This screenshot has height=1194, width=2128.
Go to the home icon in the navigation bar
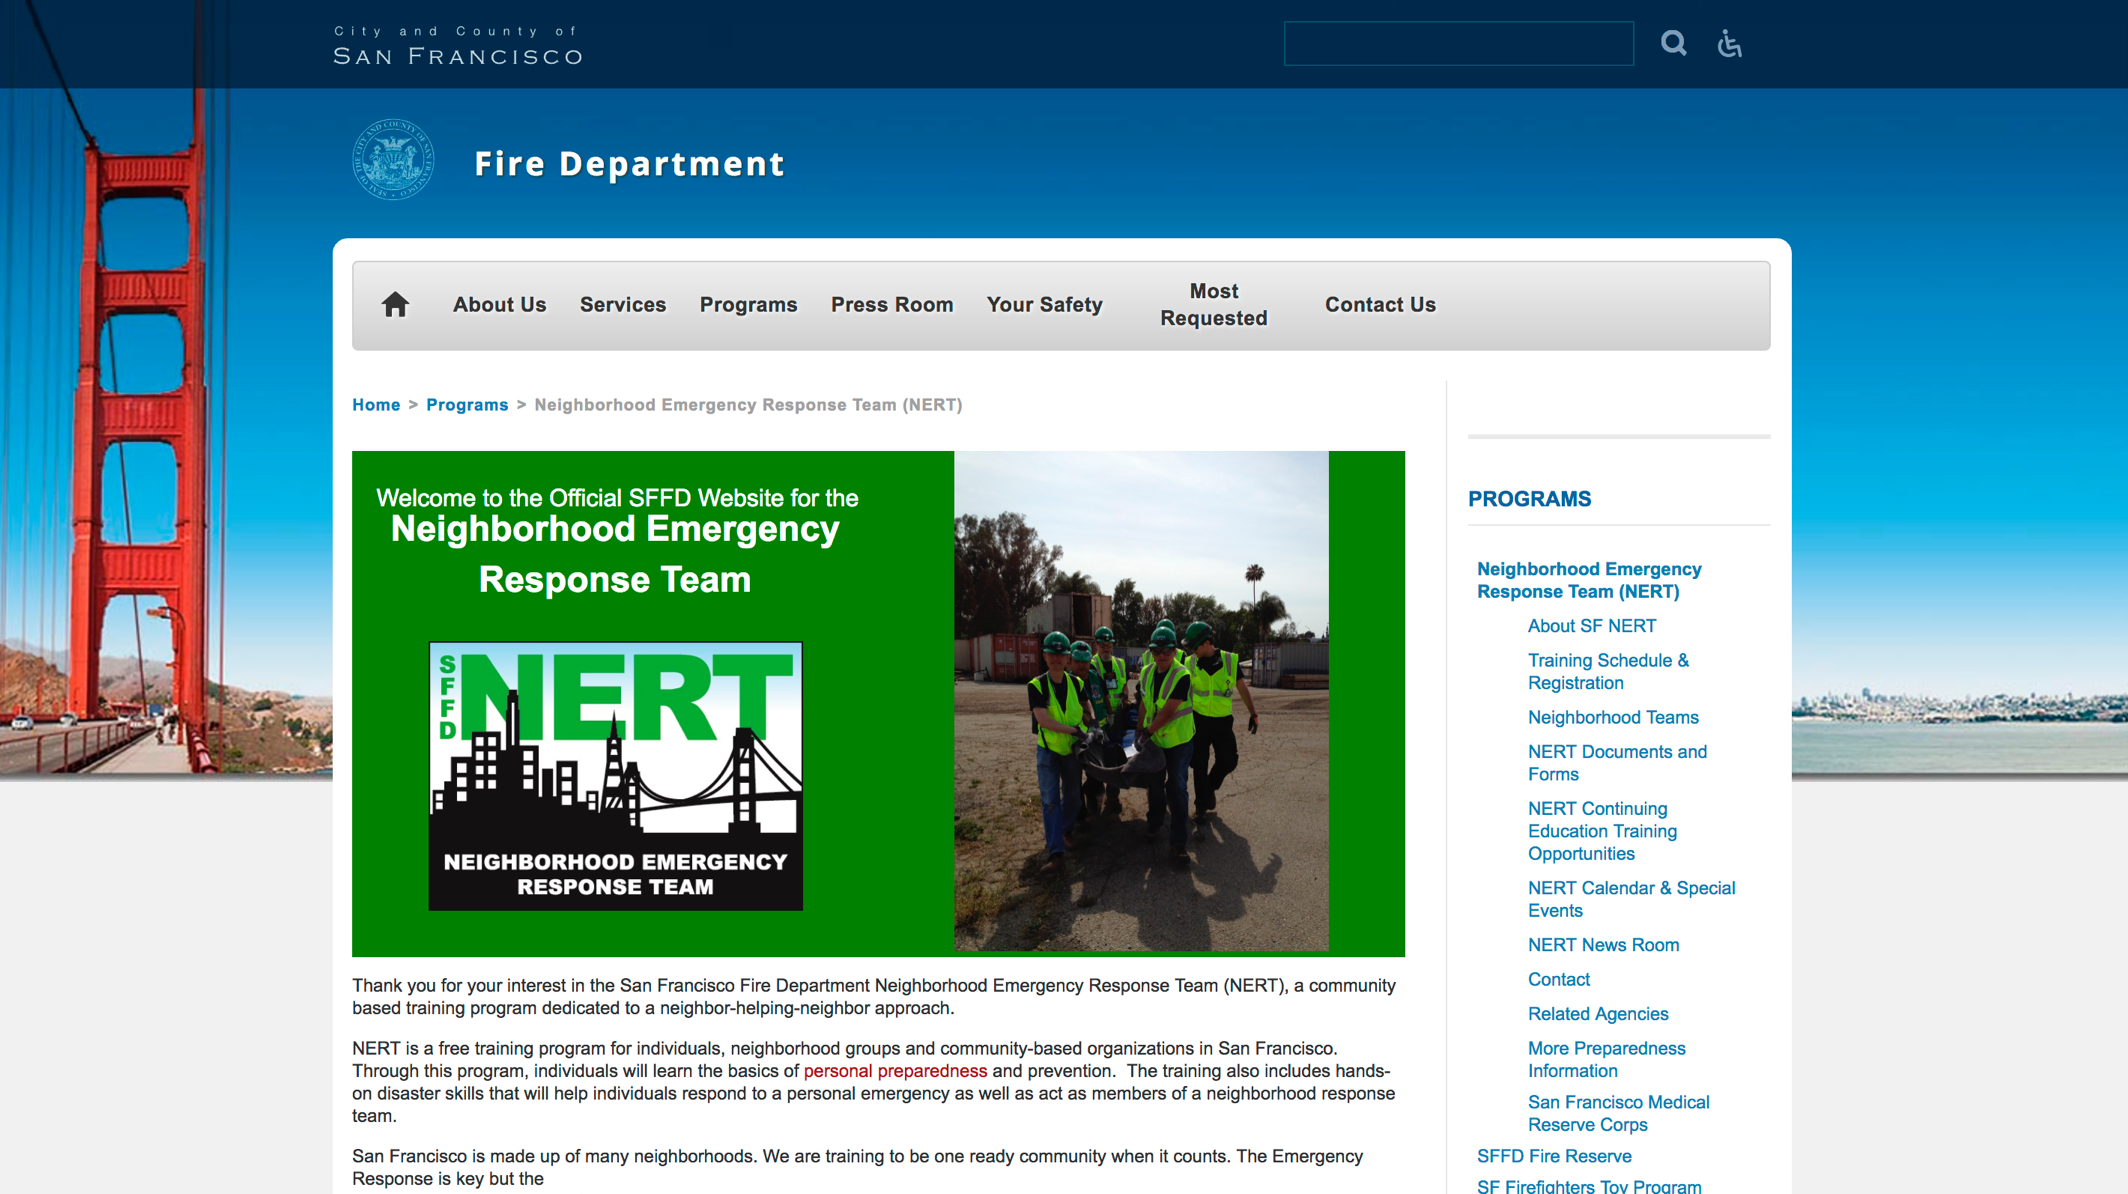tap(395, 304)
